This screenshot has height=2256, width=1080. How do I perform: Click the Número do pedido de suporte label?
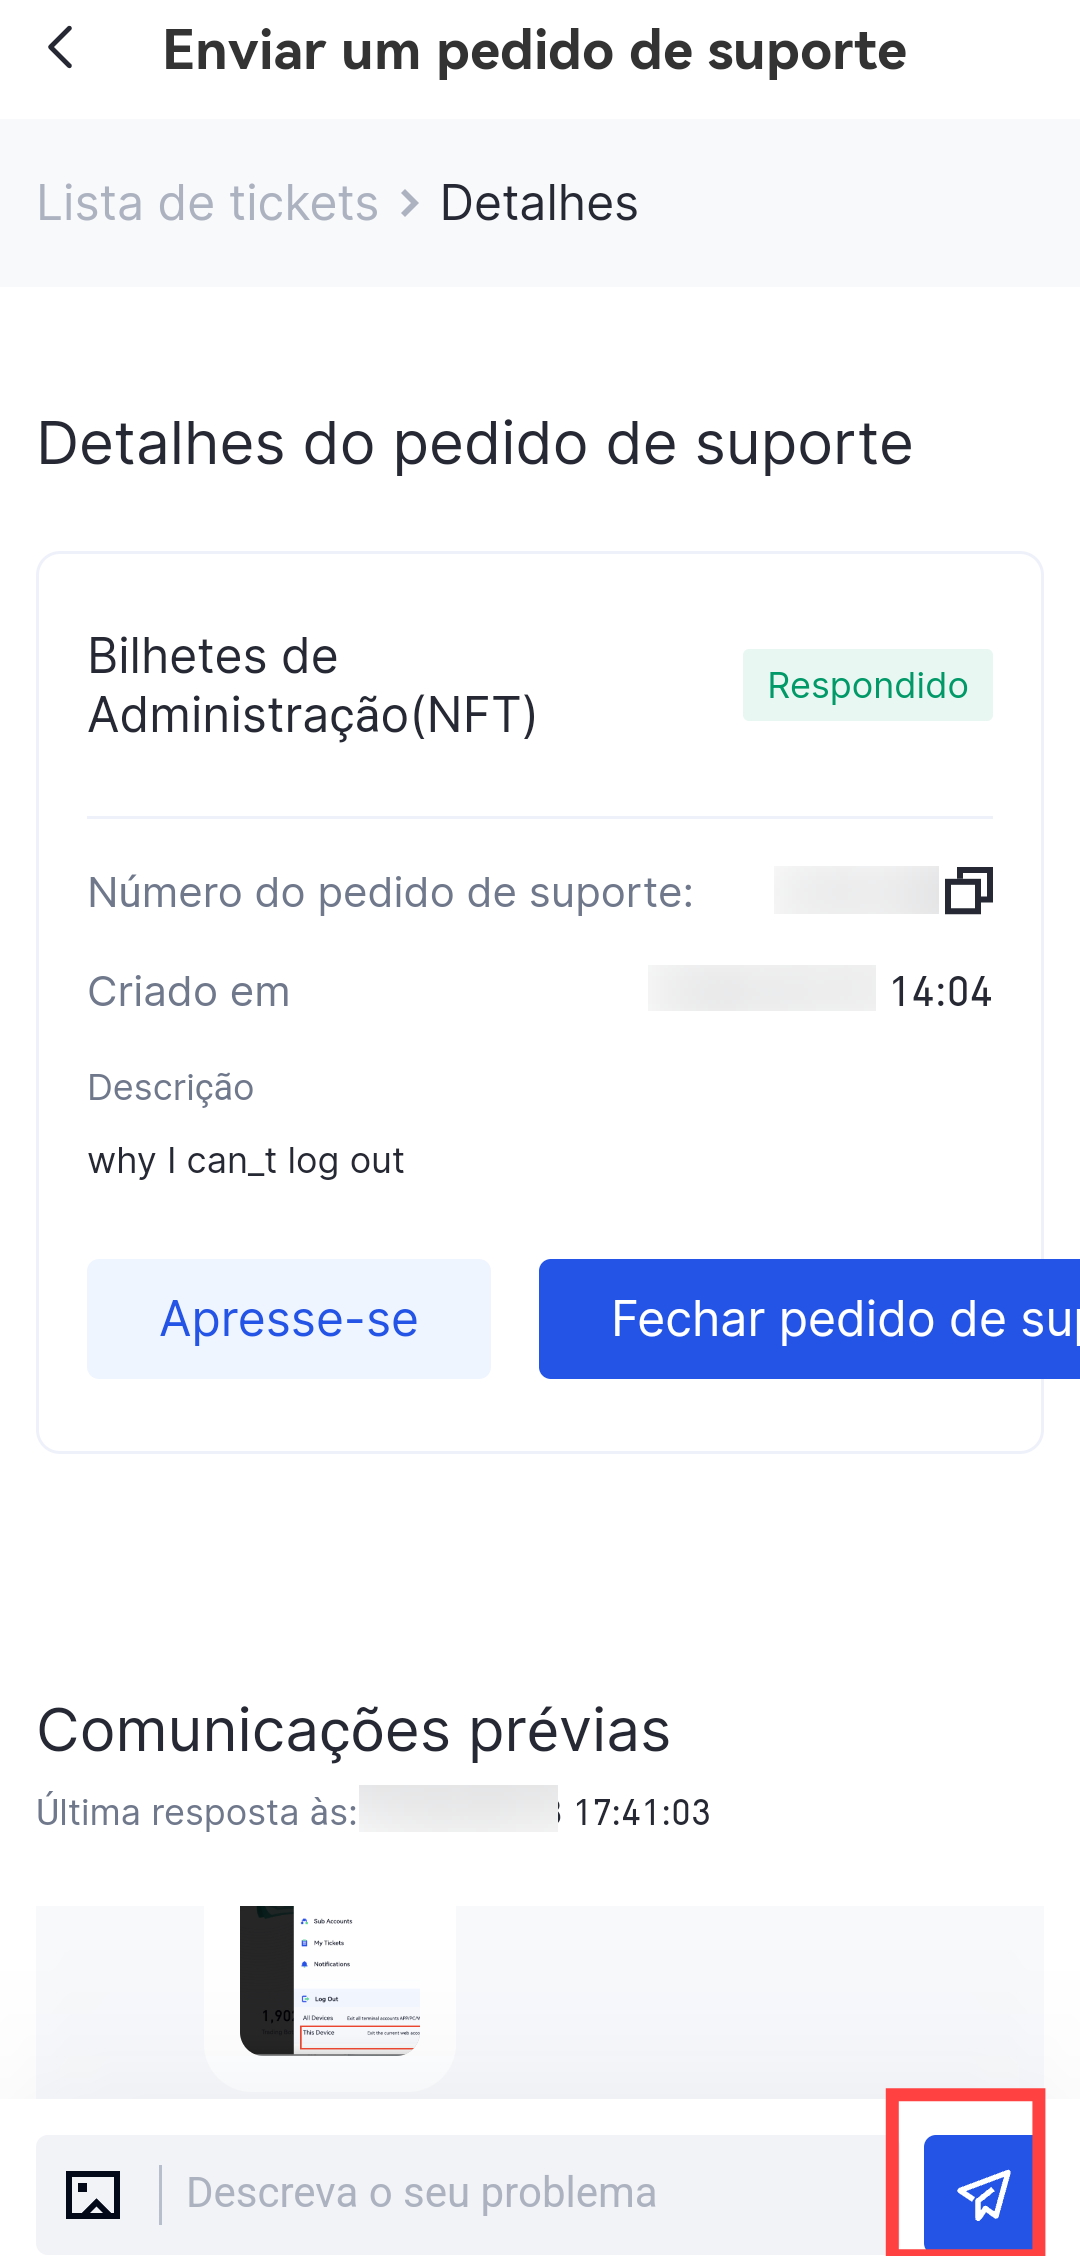coord(390,892)
